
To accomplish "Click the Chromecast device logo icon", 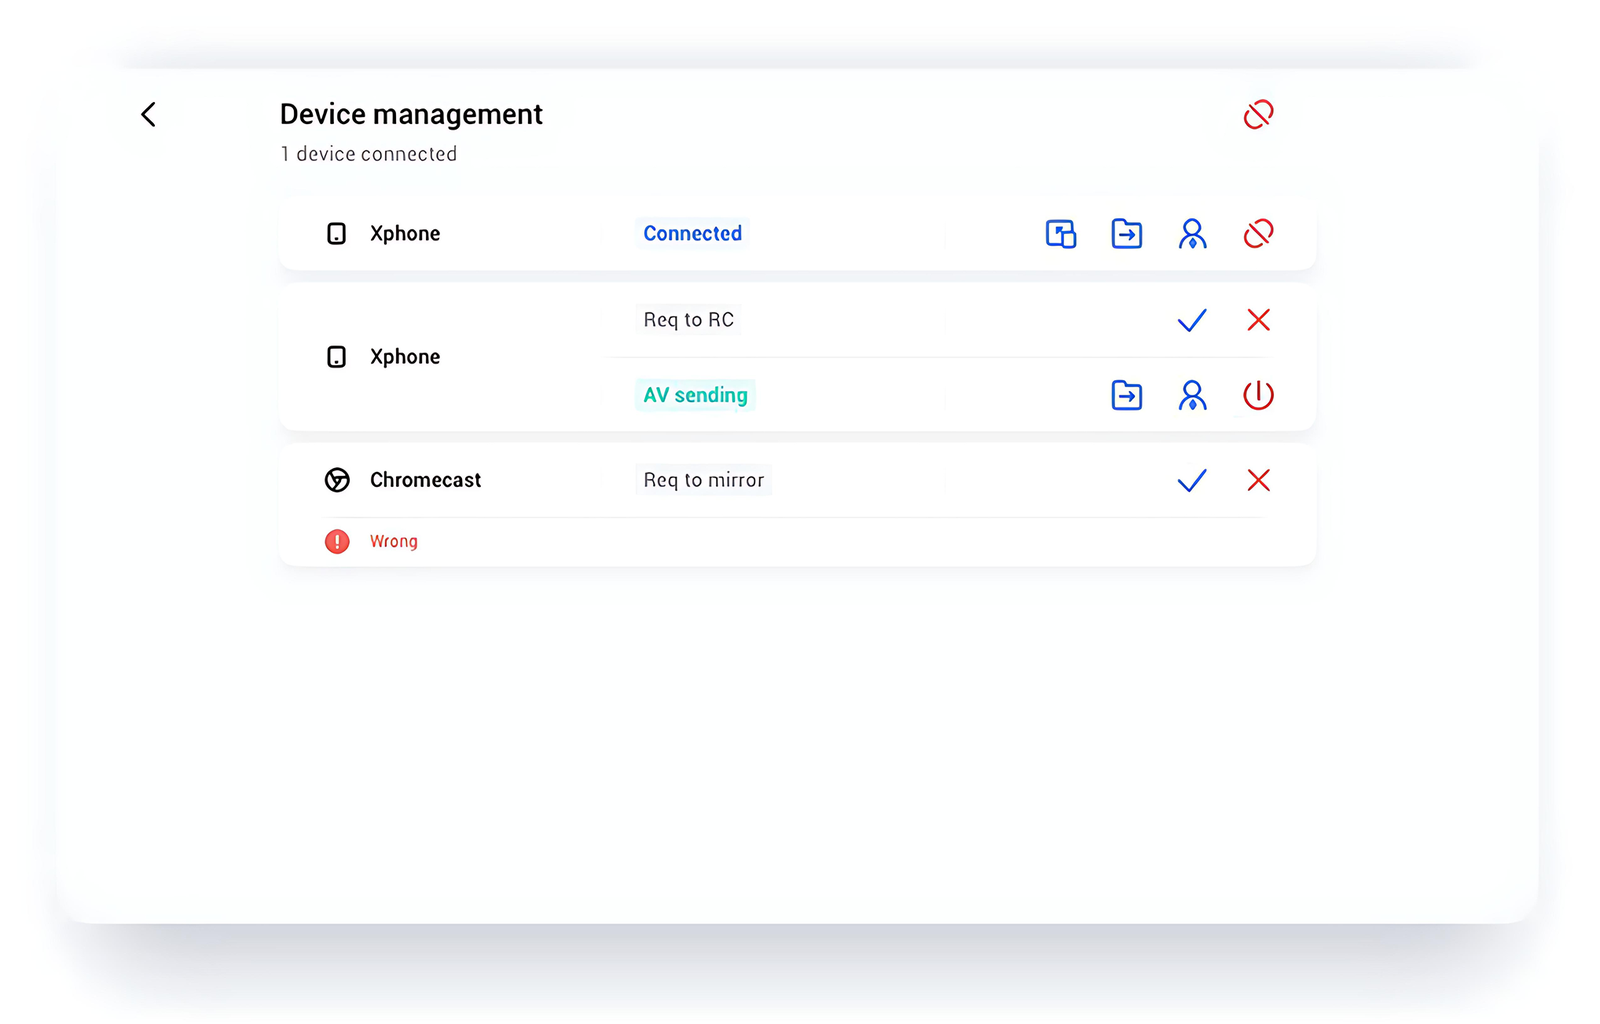I will (337, 481).
